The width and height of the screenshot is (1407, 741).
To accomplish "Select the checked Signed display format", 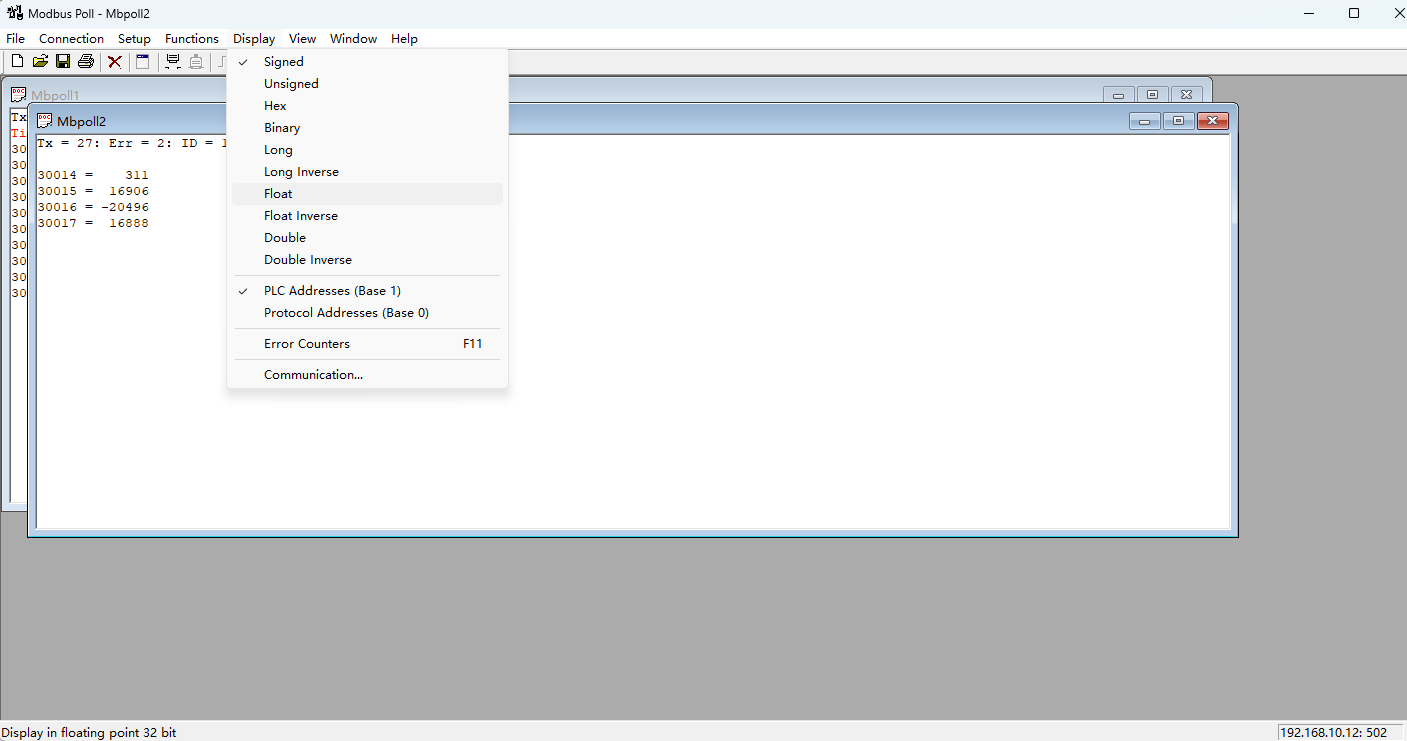I will (283, 62).
